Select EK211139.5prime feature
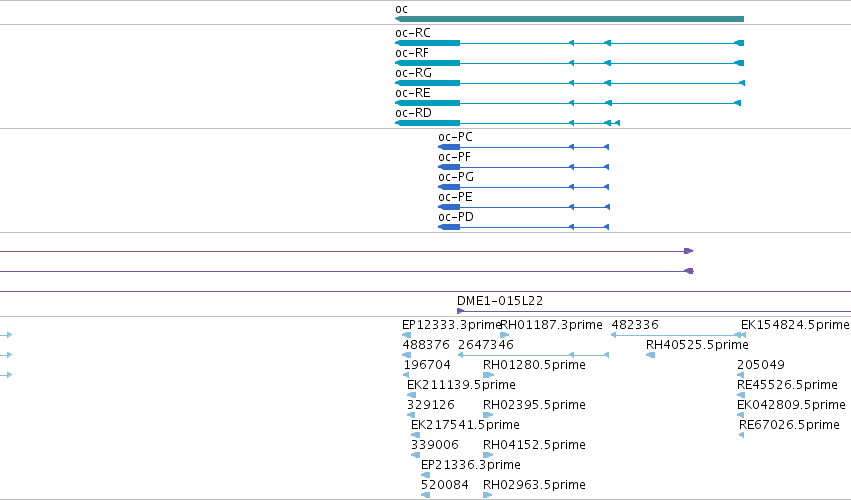Viewport: 851px width, 500px height. tap(461, 385)
